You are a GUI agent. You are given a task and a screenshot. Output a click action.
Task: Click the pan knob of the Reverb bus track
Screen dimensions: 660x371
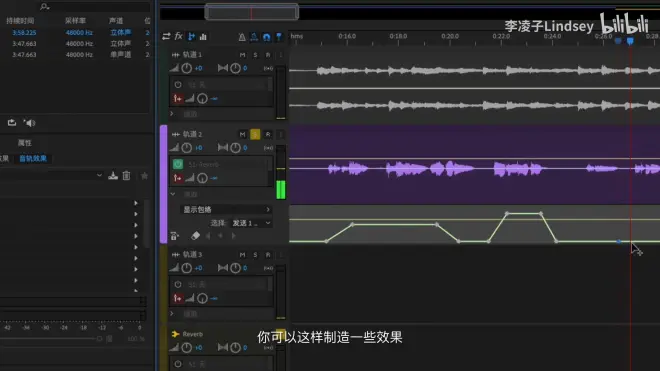[235, 347]
